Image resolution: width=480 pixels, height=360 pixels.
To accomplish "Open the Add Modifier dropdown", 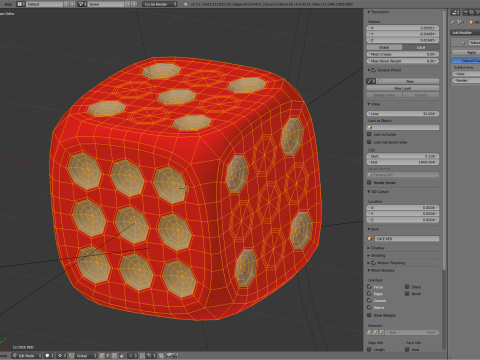I will [465, 32].
